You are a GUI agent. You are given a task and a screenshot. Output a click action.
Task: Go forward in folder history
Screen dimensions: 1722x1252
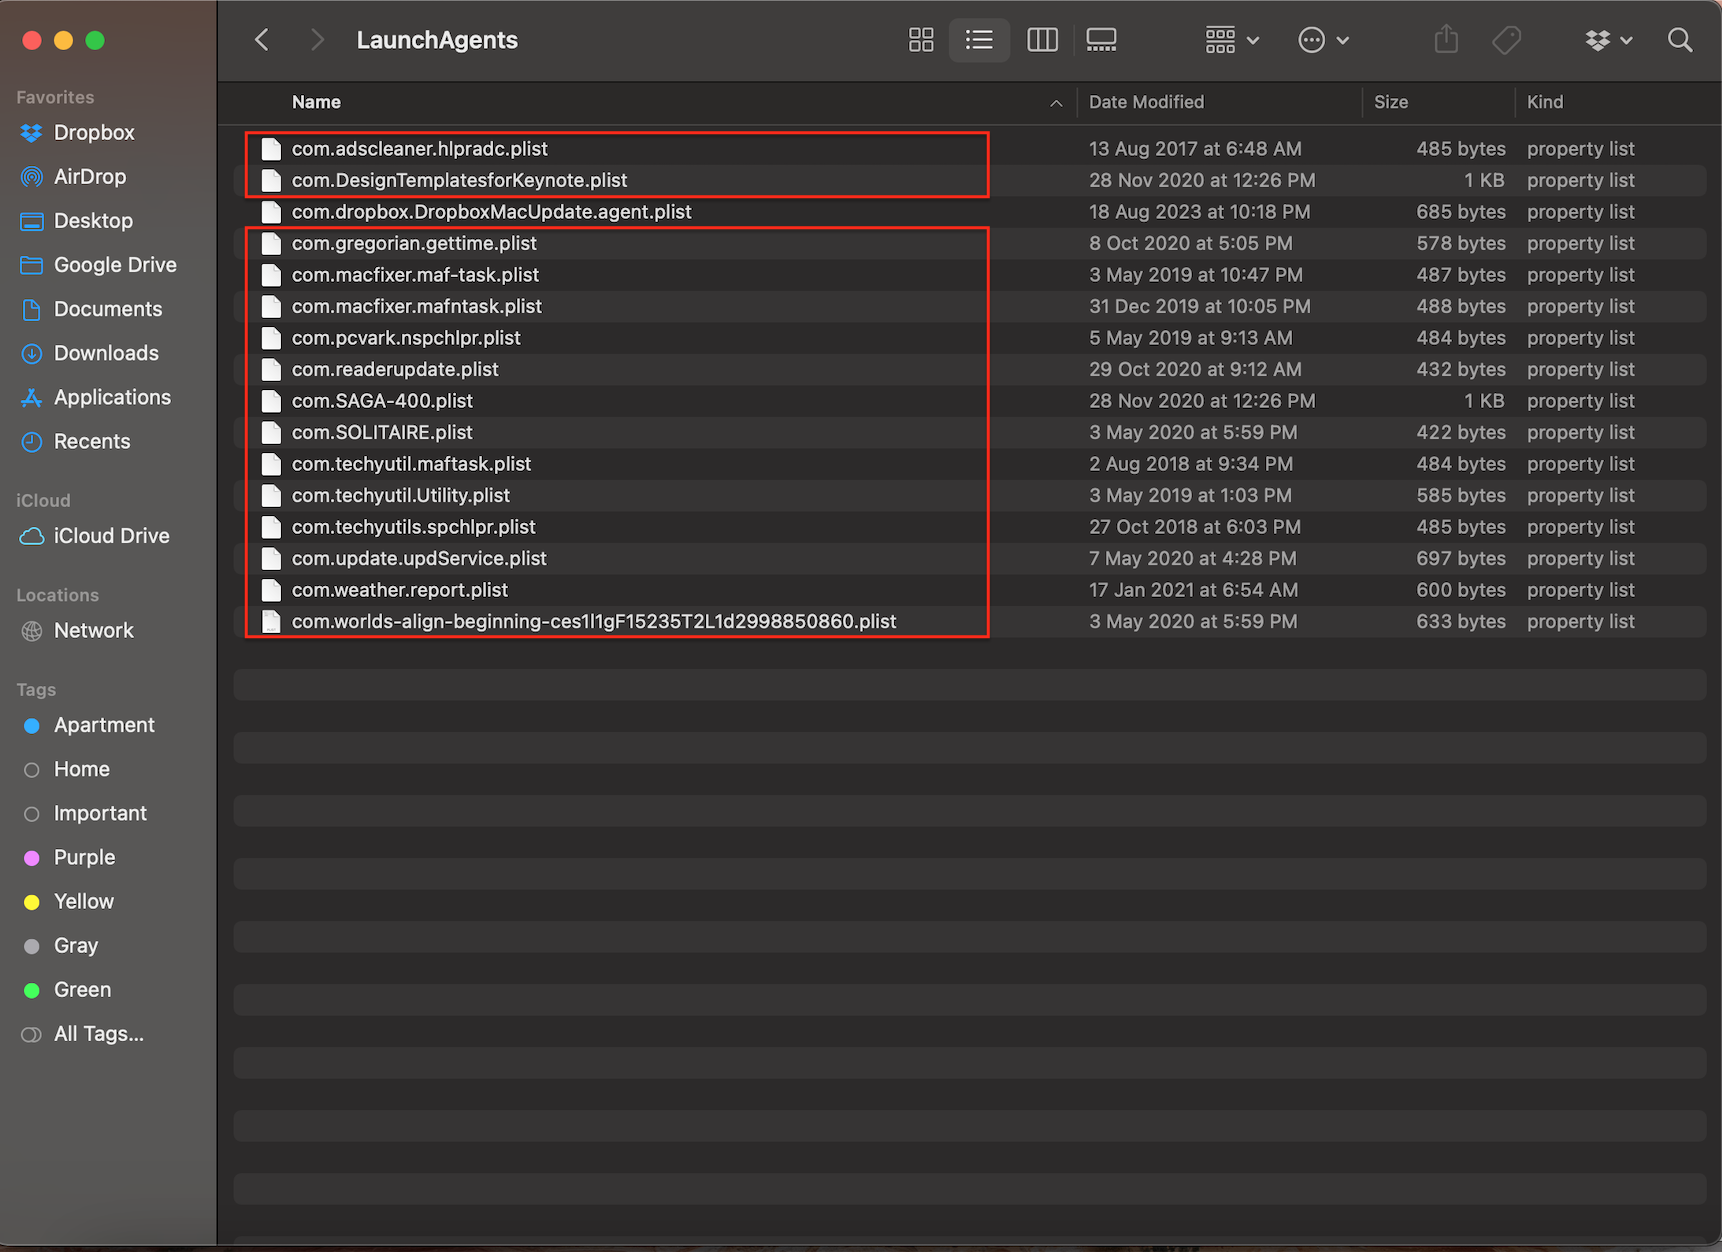(x=317, y=40)
